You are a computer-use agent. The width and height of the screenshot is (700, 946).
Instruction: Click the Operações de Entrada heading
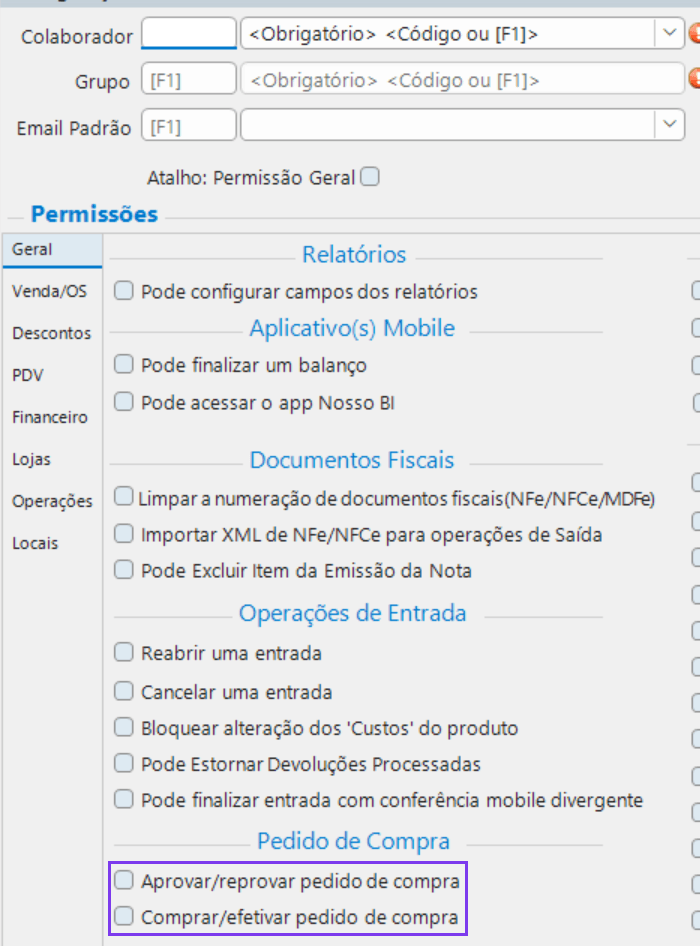(352, 613)
